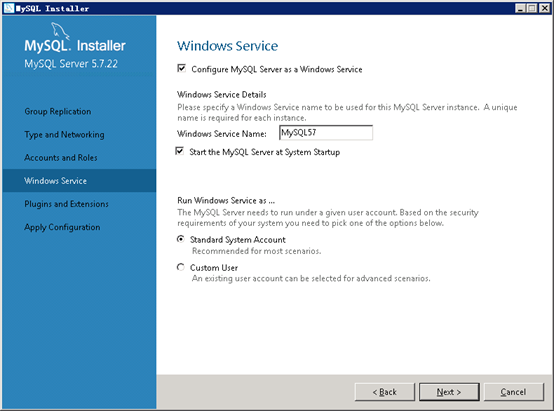The width and height of the screenshot is (554, 411).
Task: Choose the Custom User radio button
Action: coord(181,267)
